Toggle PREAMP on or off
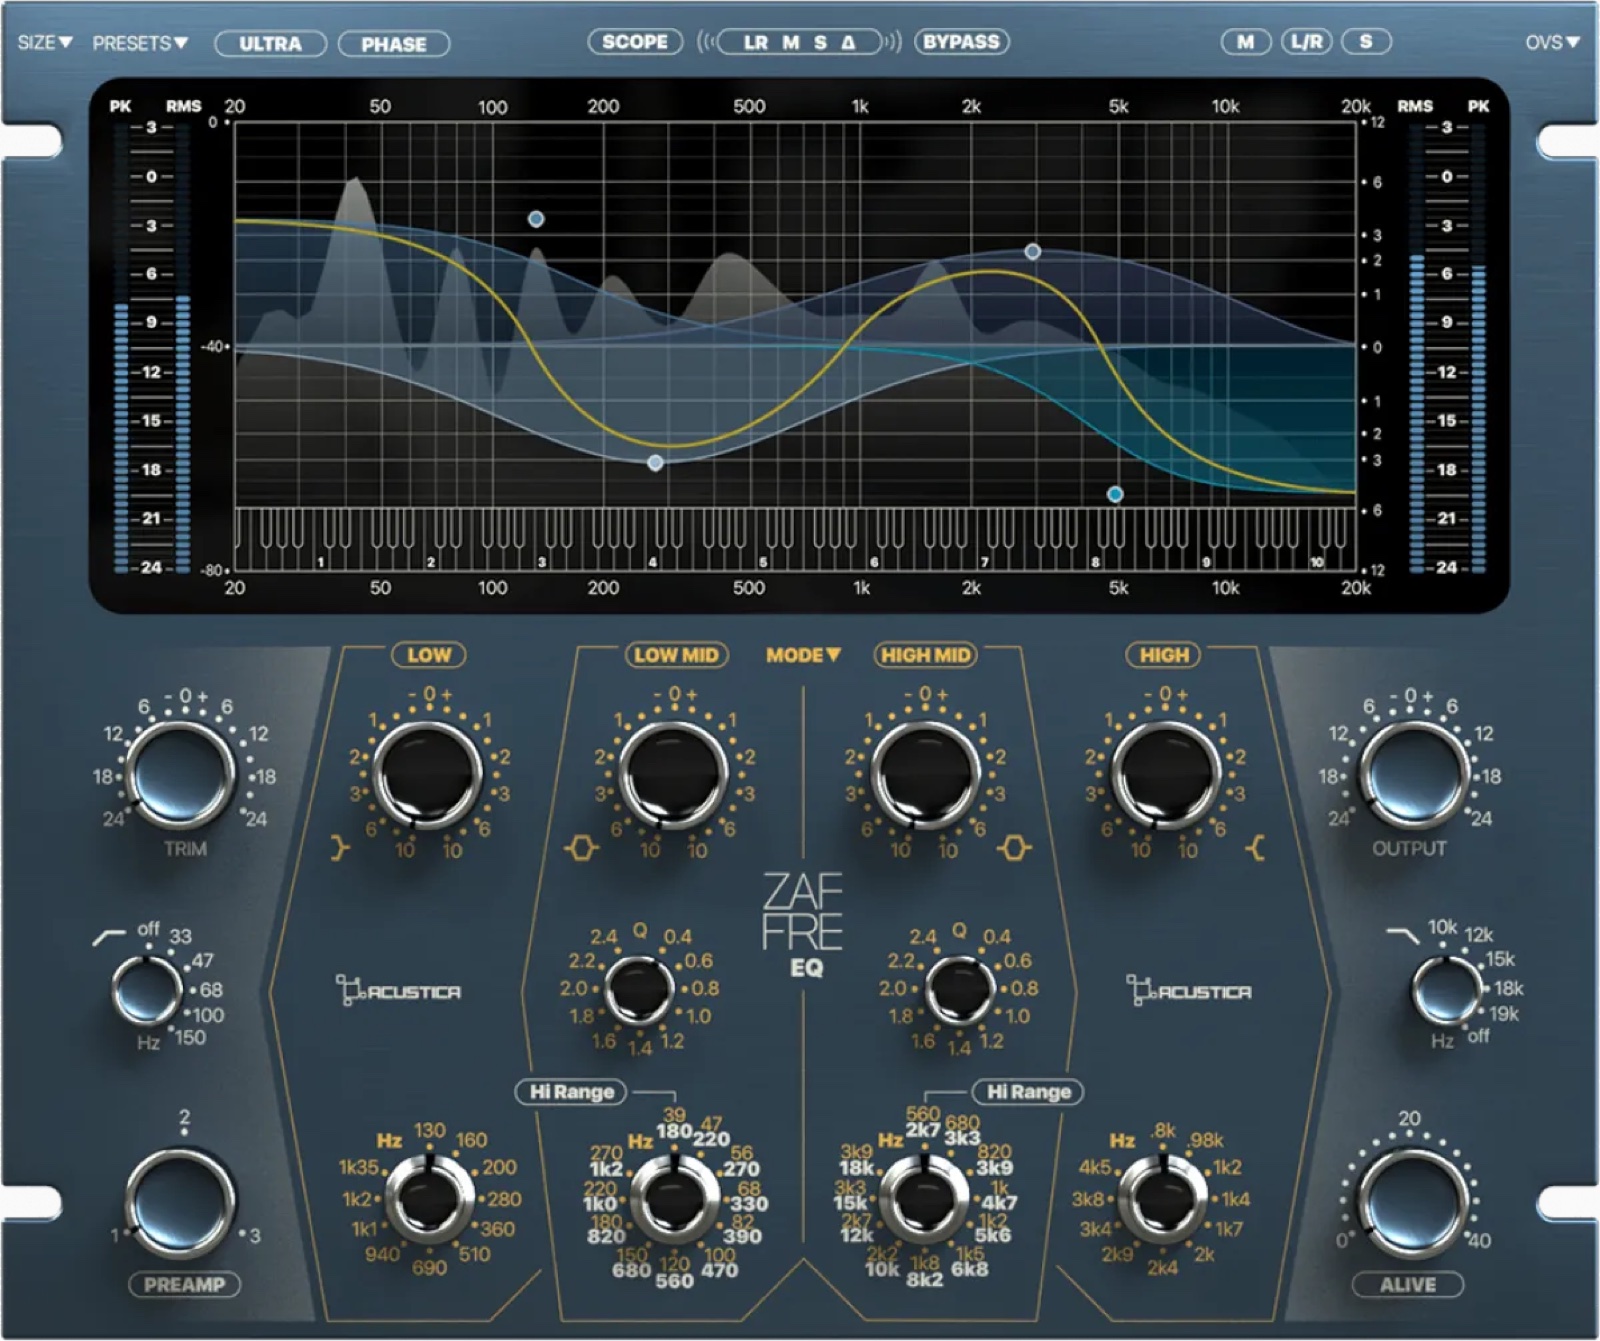This screenshot has height=1341, width=1600. [x=184, y=1285]
